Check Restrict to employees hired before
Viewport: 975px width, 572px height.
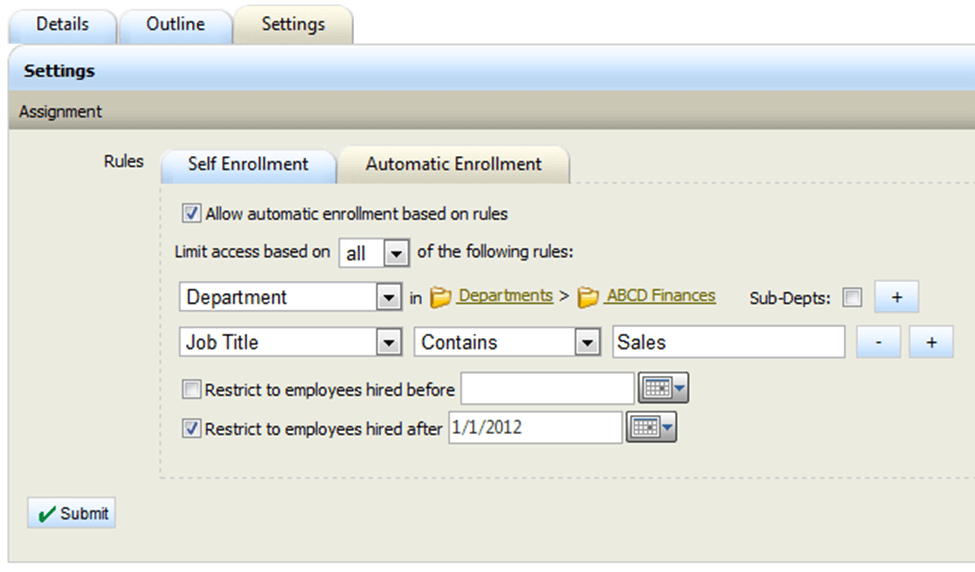(191, 389)
